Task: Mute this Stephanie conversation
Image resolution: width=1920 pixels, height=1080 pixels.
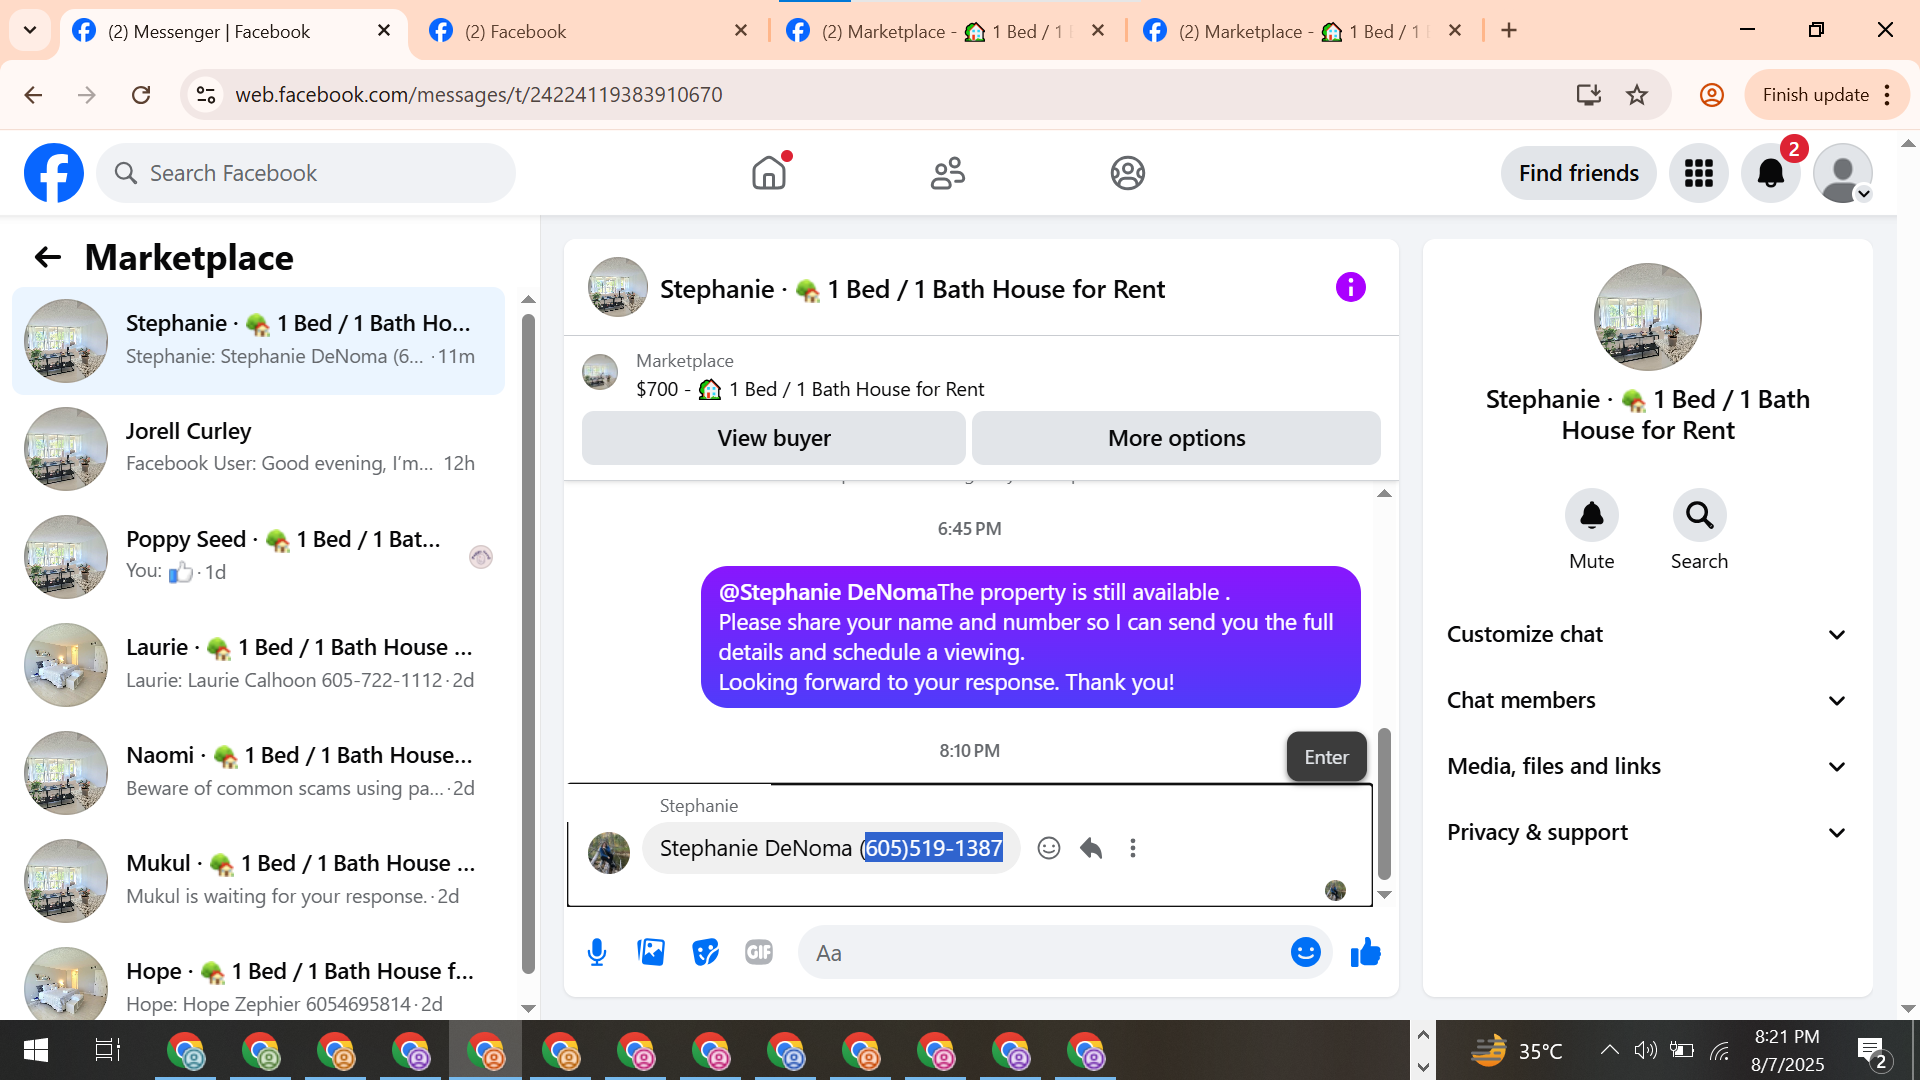Action: pos(1591,515)
